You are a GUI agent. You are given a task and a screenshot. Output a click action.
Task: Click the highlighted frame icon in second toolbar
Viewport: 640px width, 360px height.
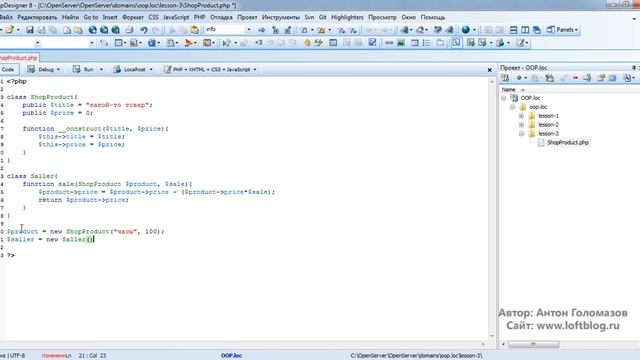click(x=456, y=42)
